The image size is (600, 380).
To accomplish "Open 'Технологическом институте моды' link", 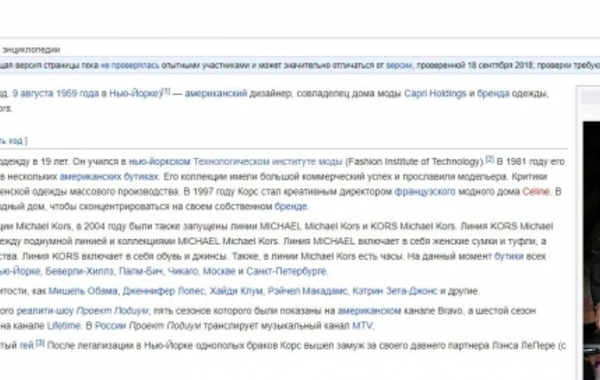I will pos(267,162).
